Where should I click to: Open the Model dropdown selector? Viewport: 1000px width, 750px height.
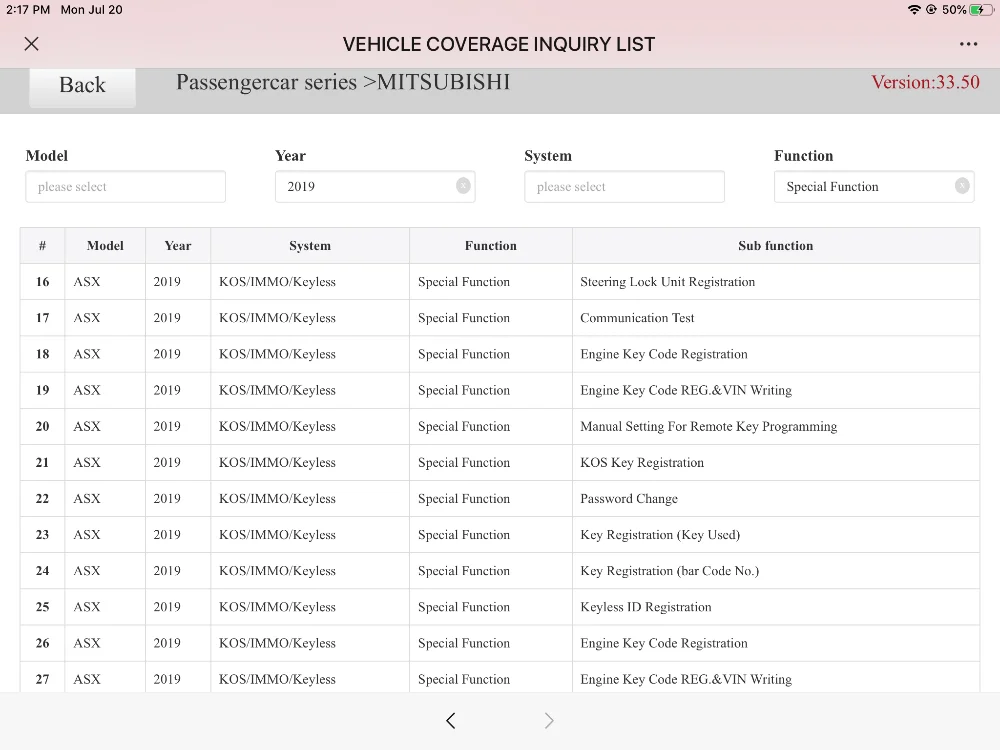126,186
